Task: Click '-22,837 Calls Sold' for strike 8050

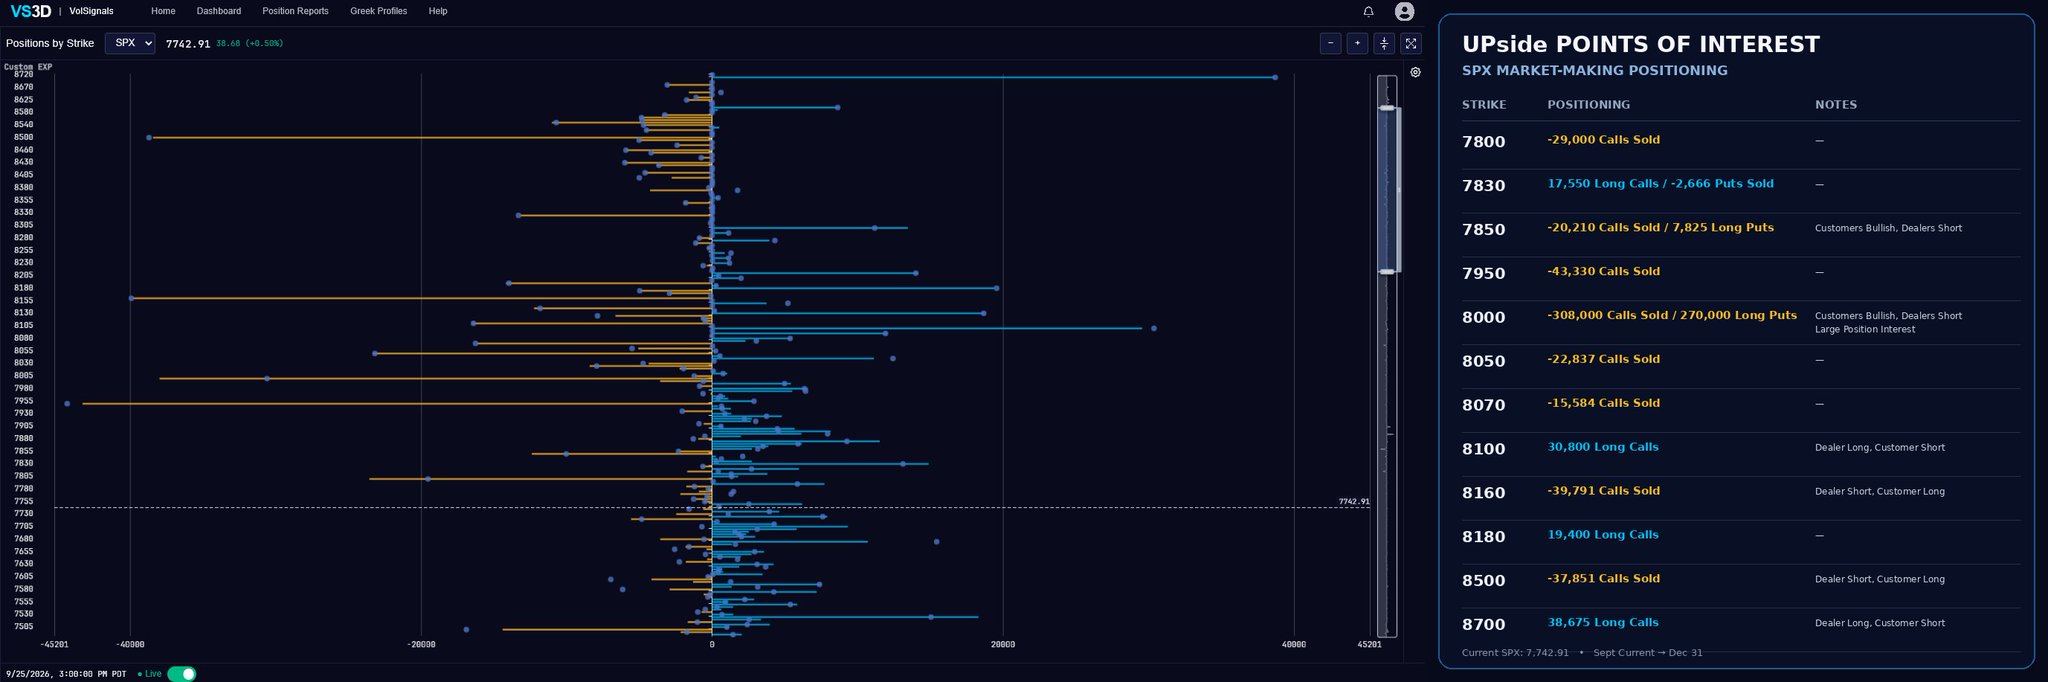Action: tap(1603, 359)
